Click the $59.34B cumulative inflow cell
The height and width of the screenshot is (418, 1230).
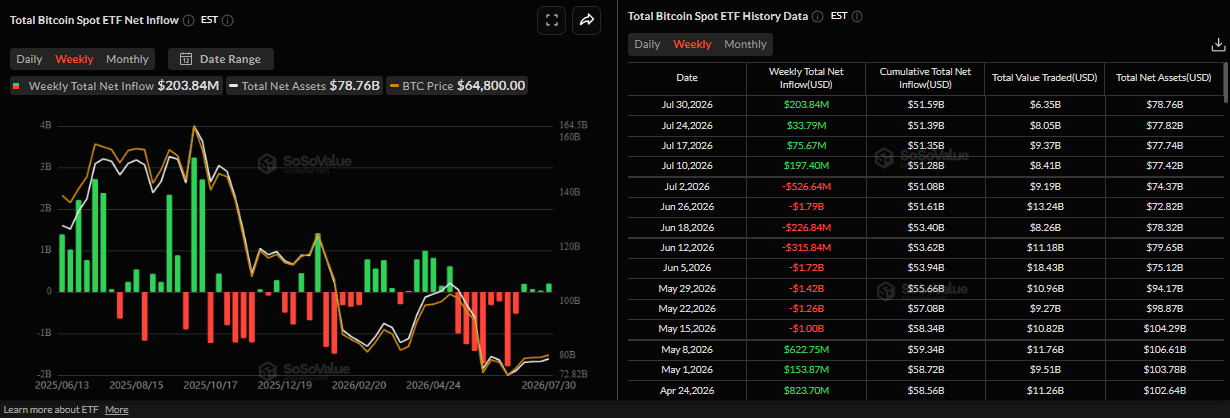(x=925, y=349)
